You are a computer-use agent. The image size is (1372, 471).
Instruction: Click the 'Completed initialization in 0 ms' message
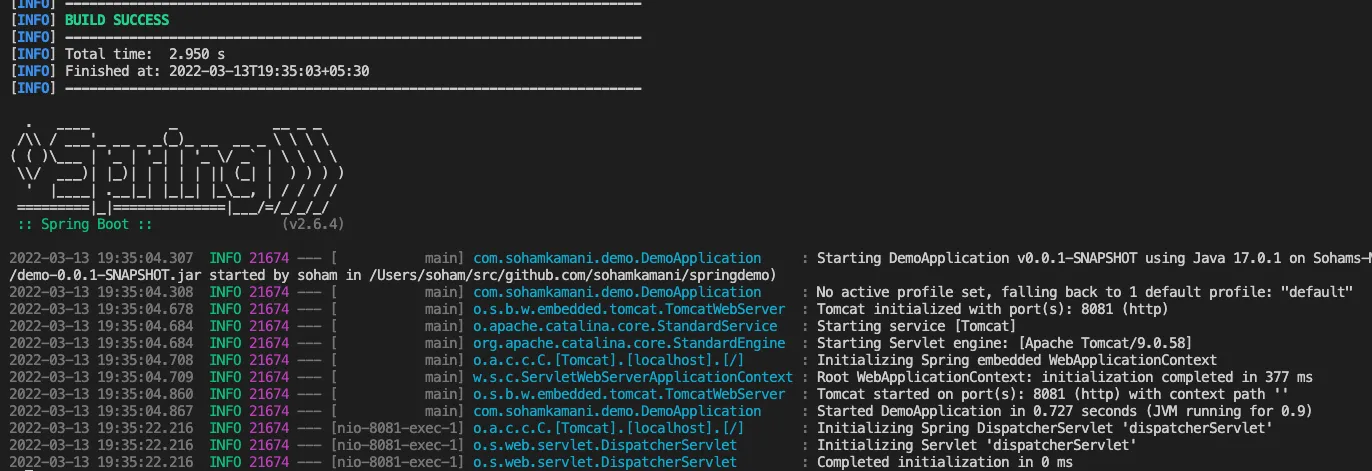pyautogui.click(x=944, y=462)
